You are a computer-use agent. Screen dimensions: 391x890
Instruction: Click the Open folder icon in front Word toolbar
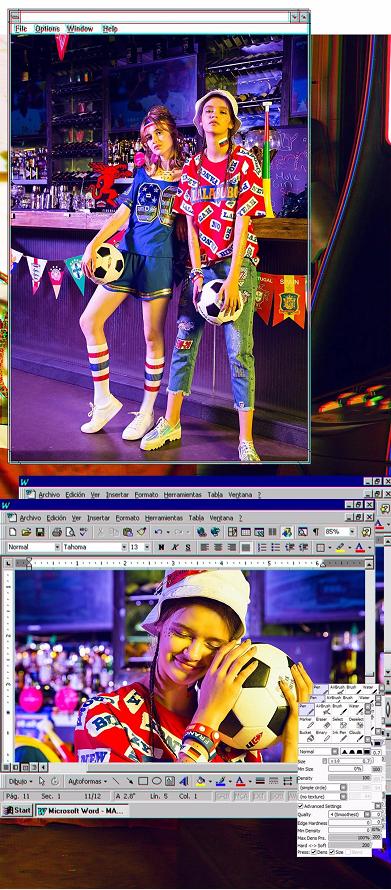click(x=26, y=532)
